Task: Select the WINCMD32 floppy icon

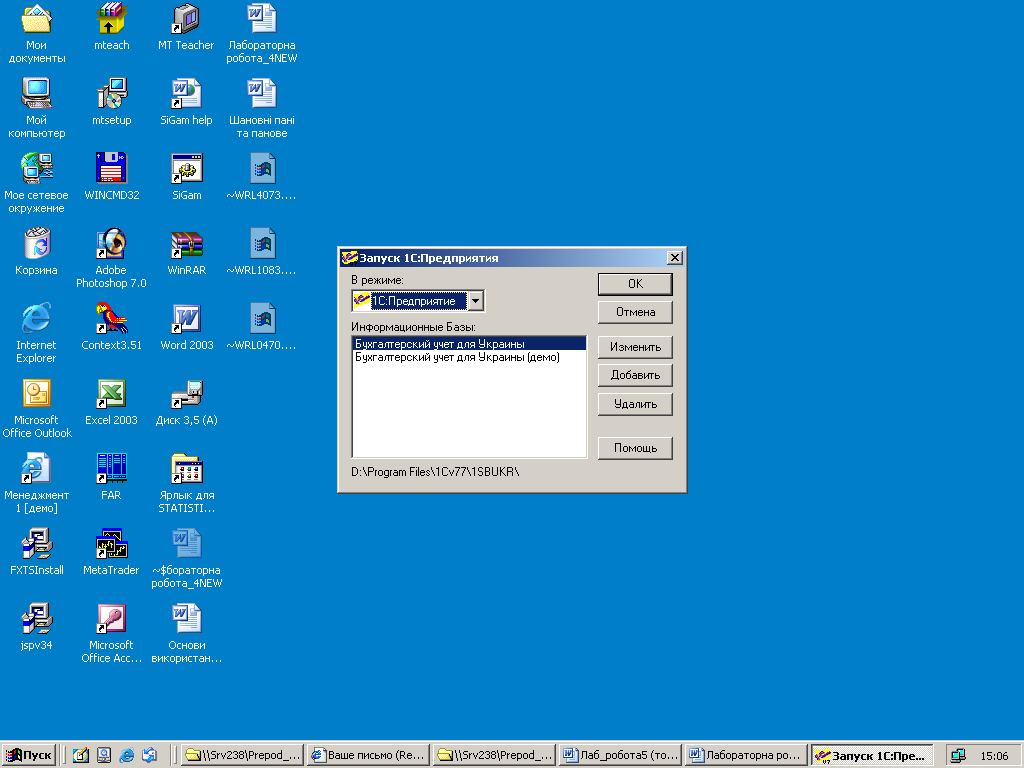Action: click(x=112, y=169)
